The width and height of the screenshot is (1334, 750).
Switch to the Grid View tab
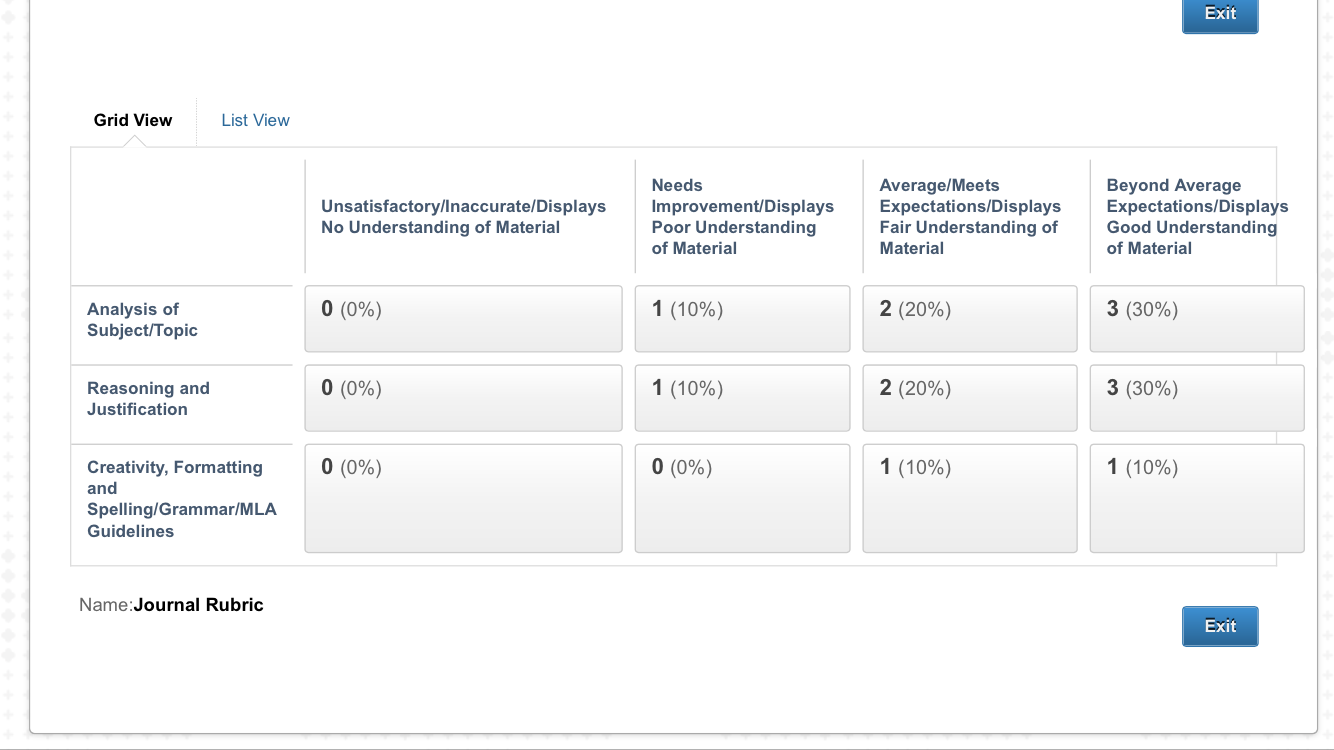133,120
